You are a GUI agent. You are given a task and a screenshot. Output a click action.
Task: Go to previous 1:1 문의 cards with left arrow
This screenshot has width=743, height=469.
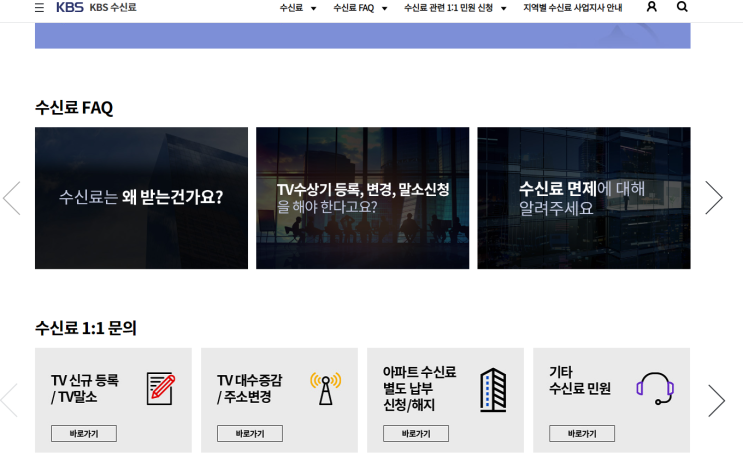point(9,400)
